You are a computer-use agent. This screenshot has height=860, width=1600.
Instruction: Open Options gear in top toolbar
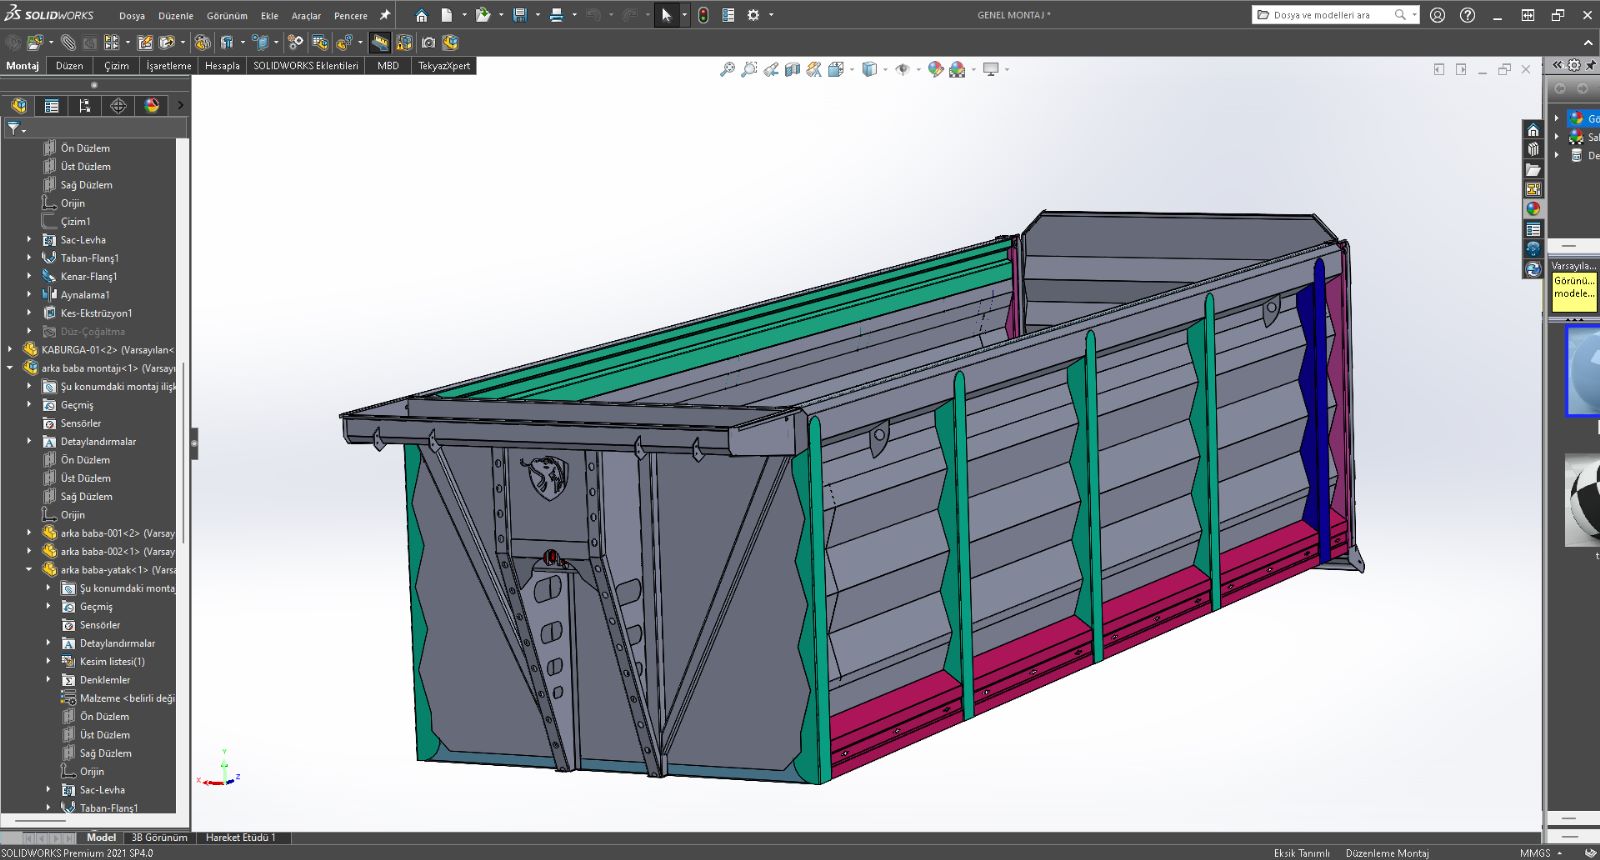[753, 15]
